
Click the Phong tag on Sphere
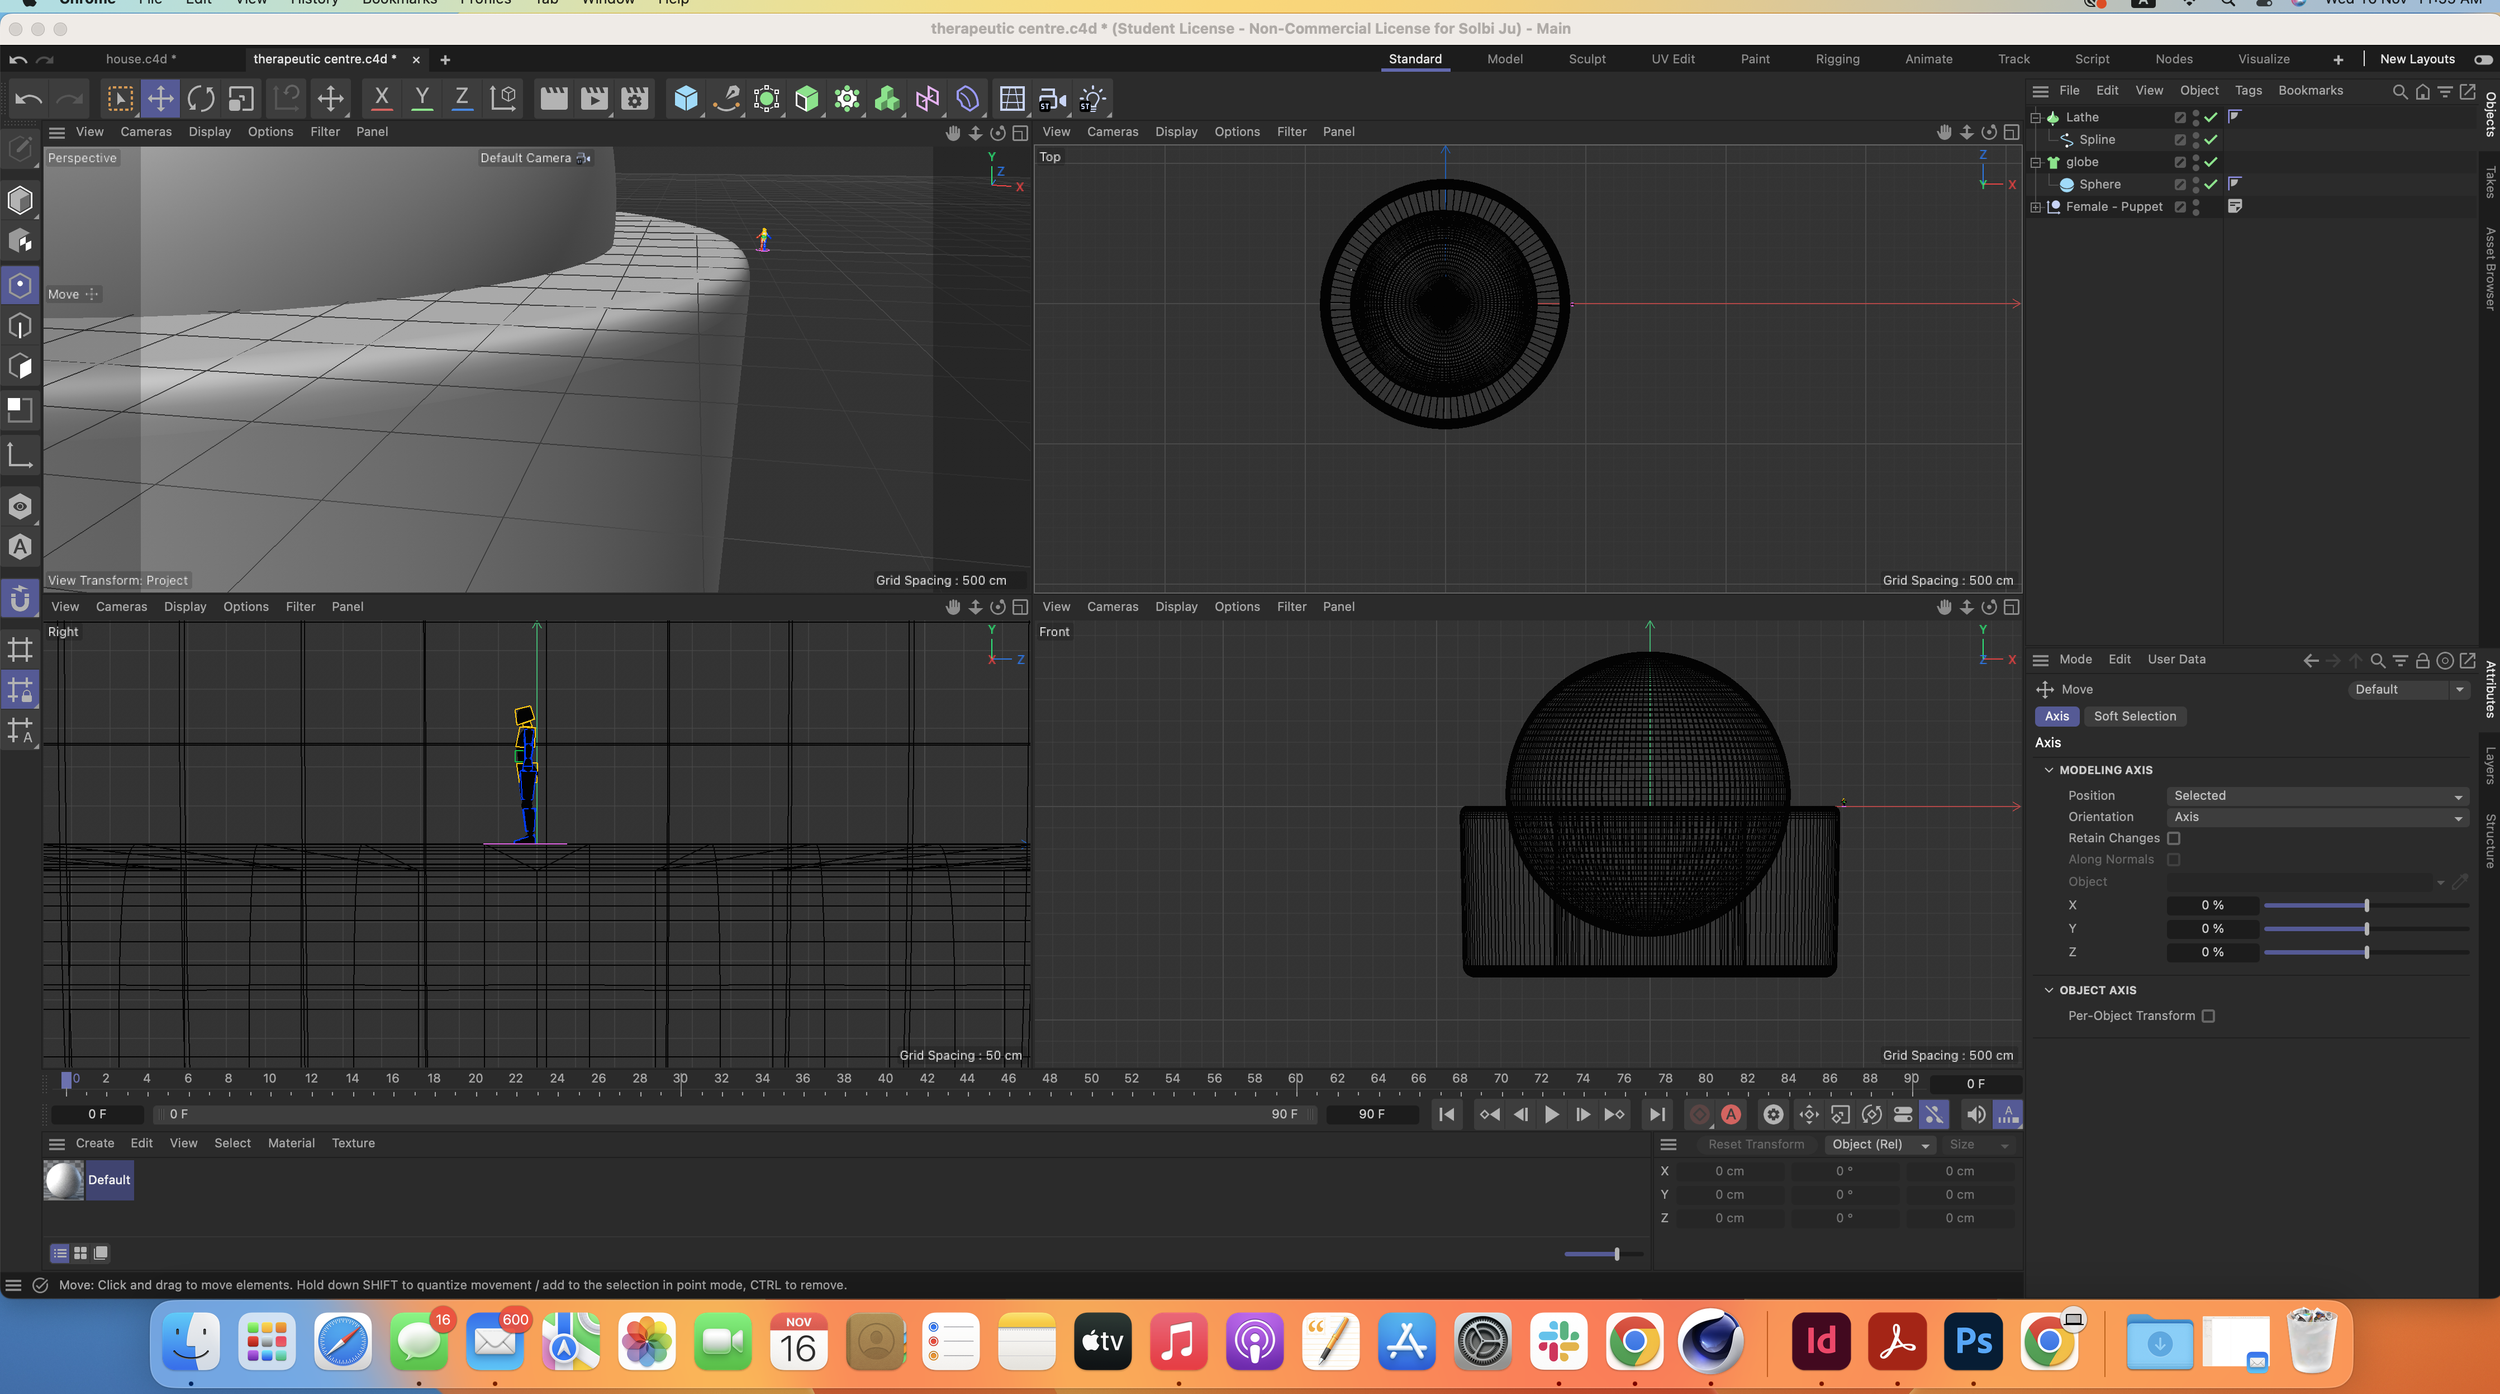pos(2234,183)
